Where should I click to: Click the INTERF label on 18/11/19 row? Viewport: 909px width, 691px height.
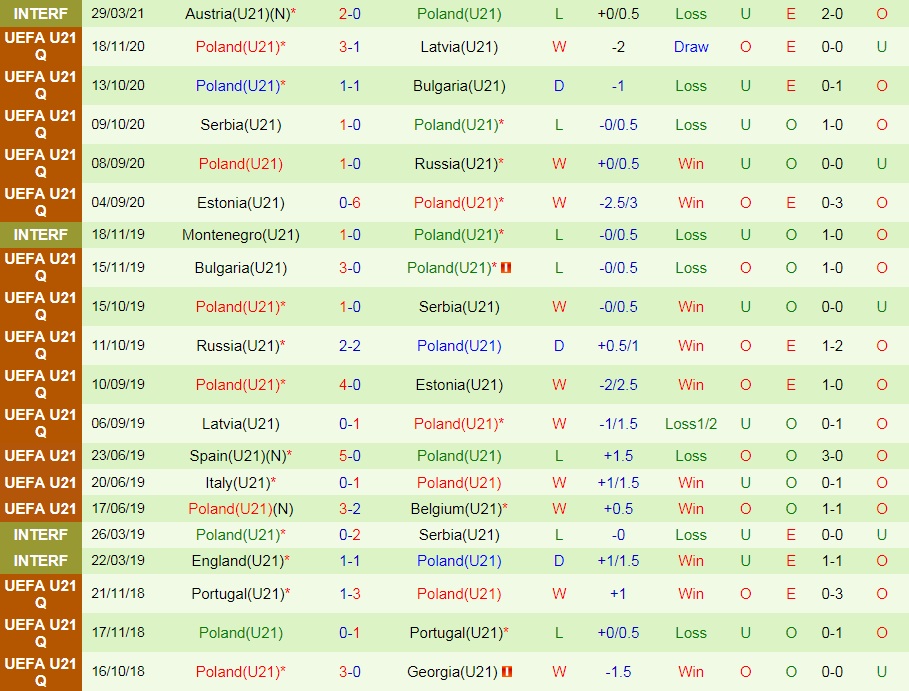coord(41,235)
